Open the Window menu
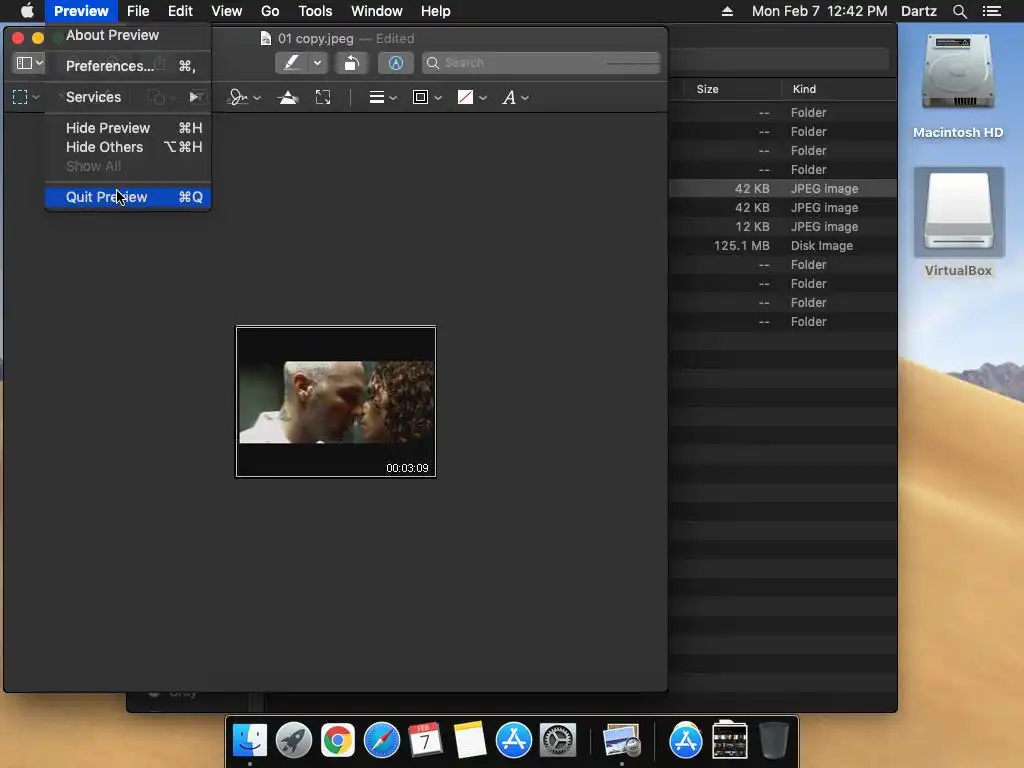 click(x=377, y=11)
